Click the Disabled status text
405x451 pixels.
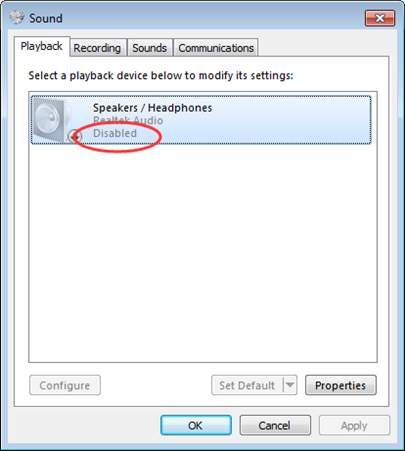tap(115, 133)
